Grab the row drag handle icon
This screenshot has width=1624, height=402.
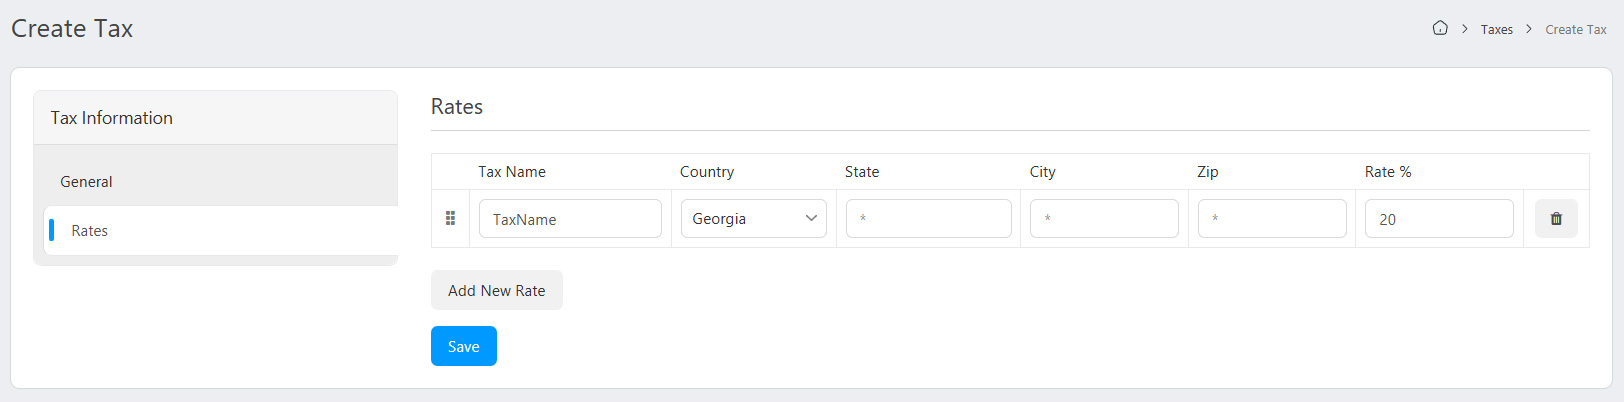tap(450, 218)
